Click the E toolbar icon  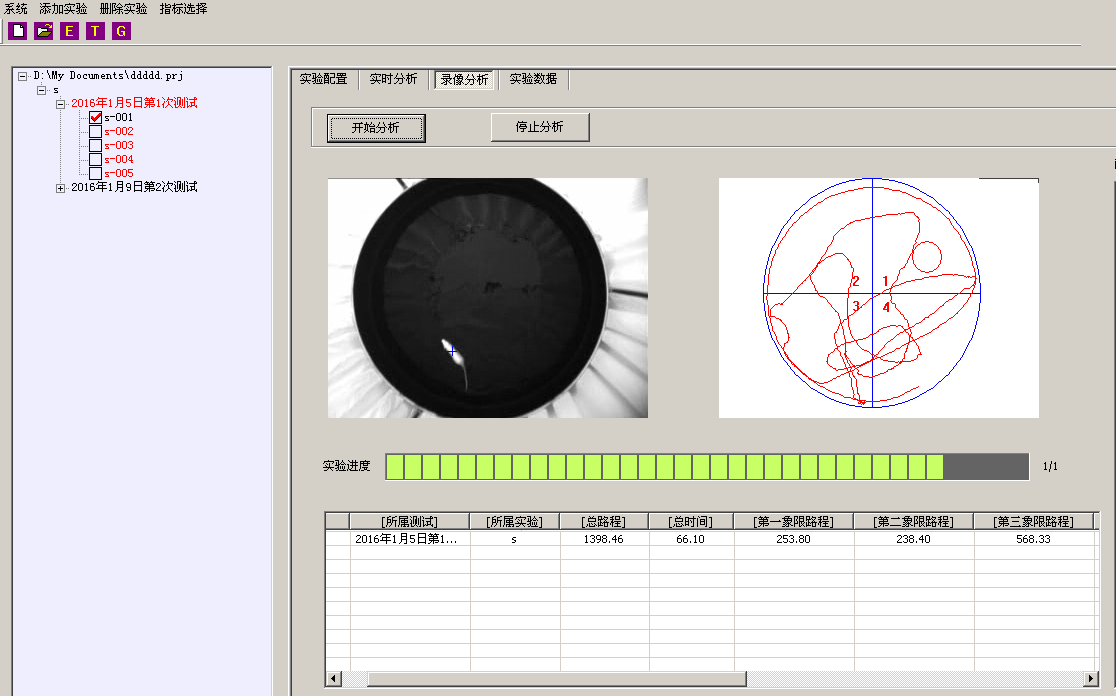69,31
